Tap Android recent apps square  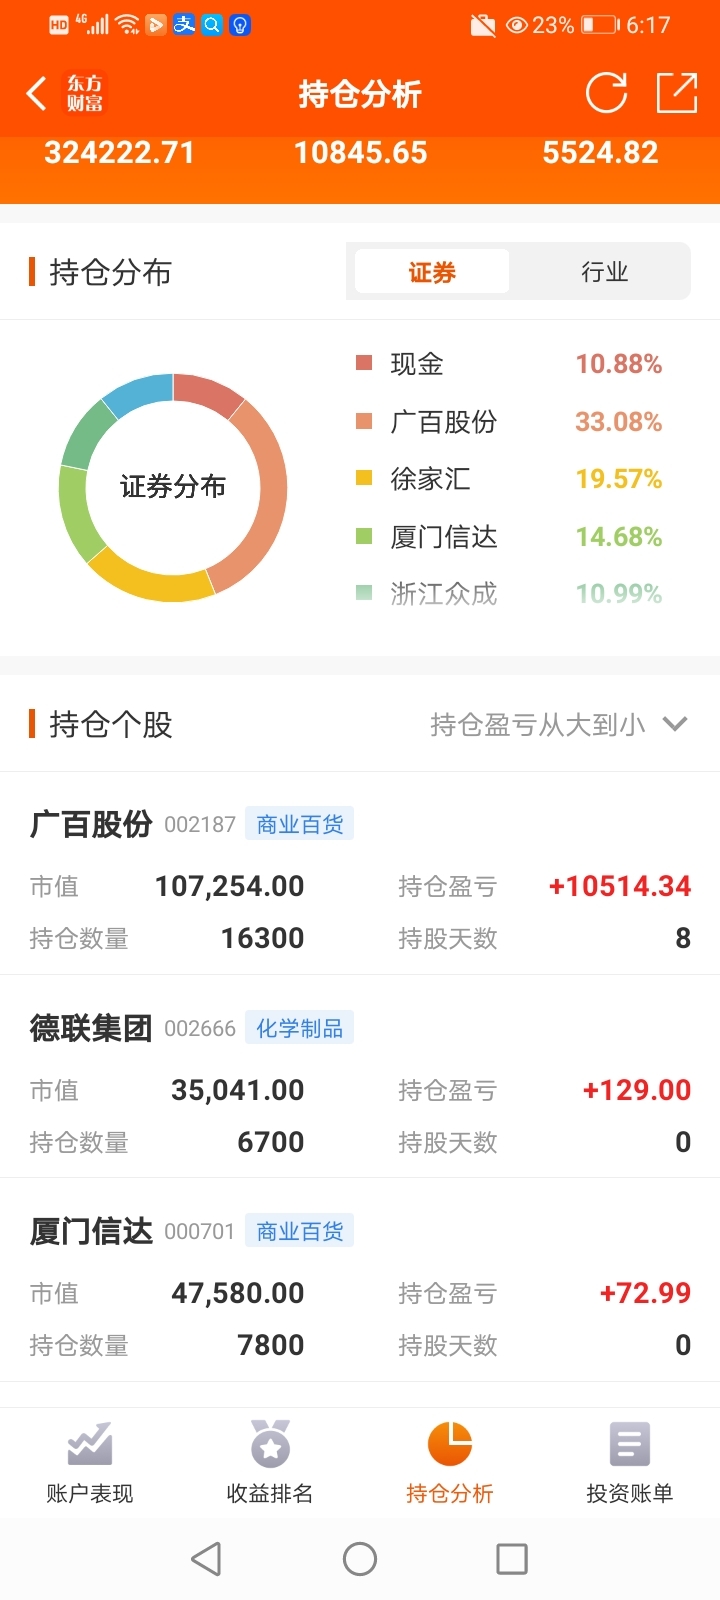(x=512, y=1558)
